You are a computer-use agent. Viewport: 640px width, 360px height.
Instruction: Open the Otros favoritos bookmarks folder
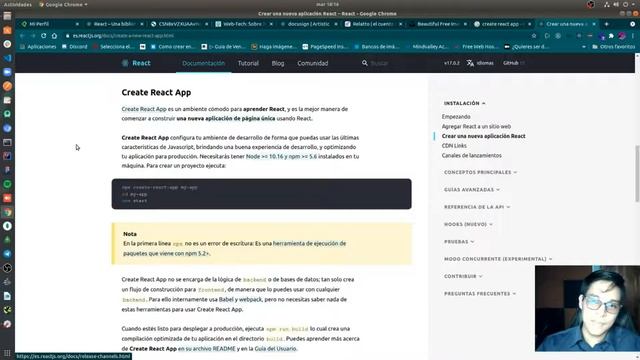[613, 47]
